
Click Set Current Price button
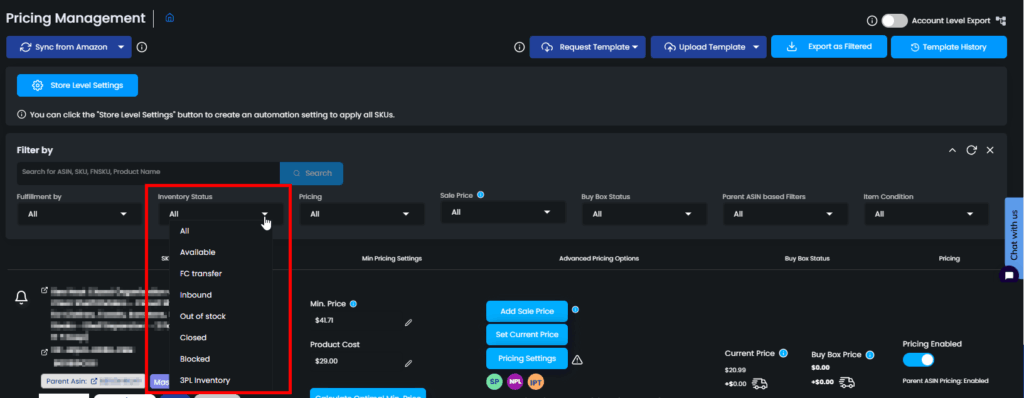(x=527, y=335)
